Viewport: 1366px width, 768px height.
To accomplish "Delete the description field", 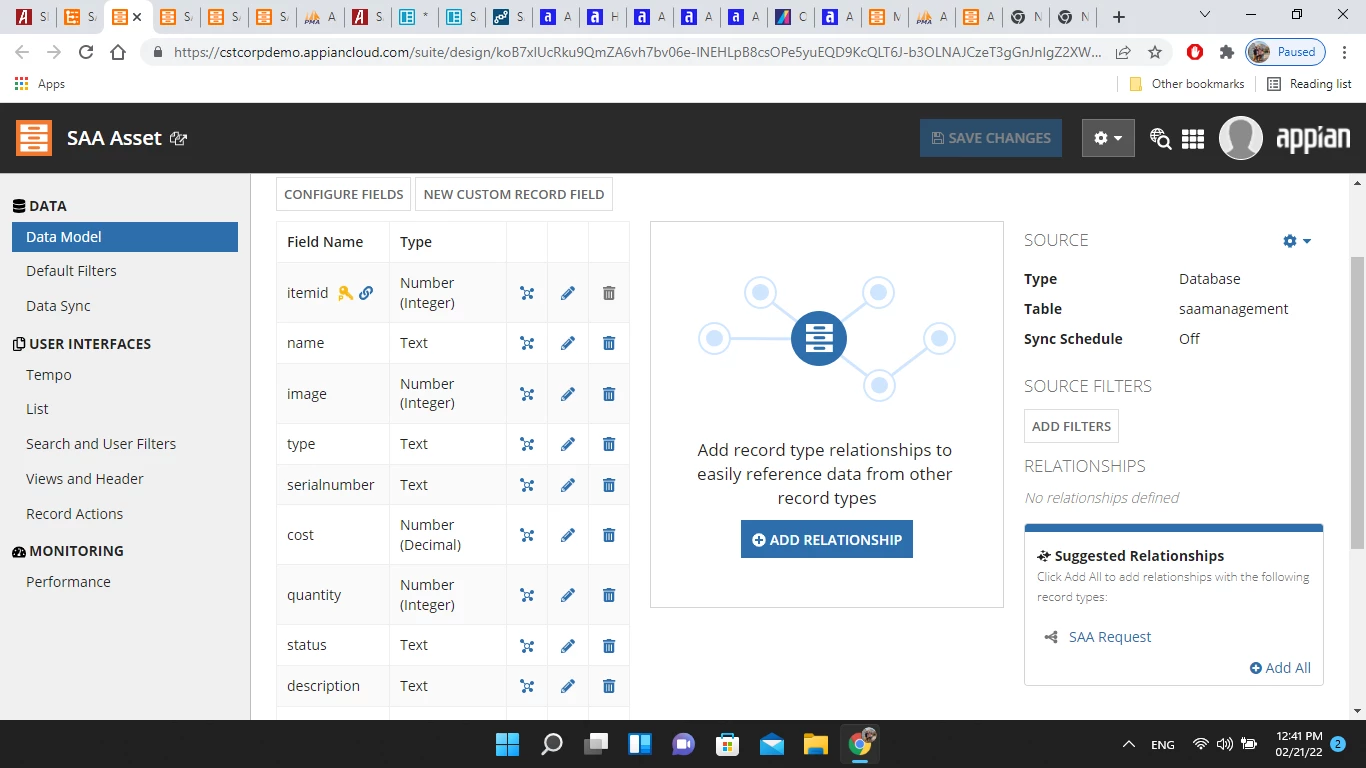I will tap(609, 686).
